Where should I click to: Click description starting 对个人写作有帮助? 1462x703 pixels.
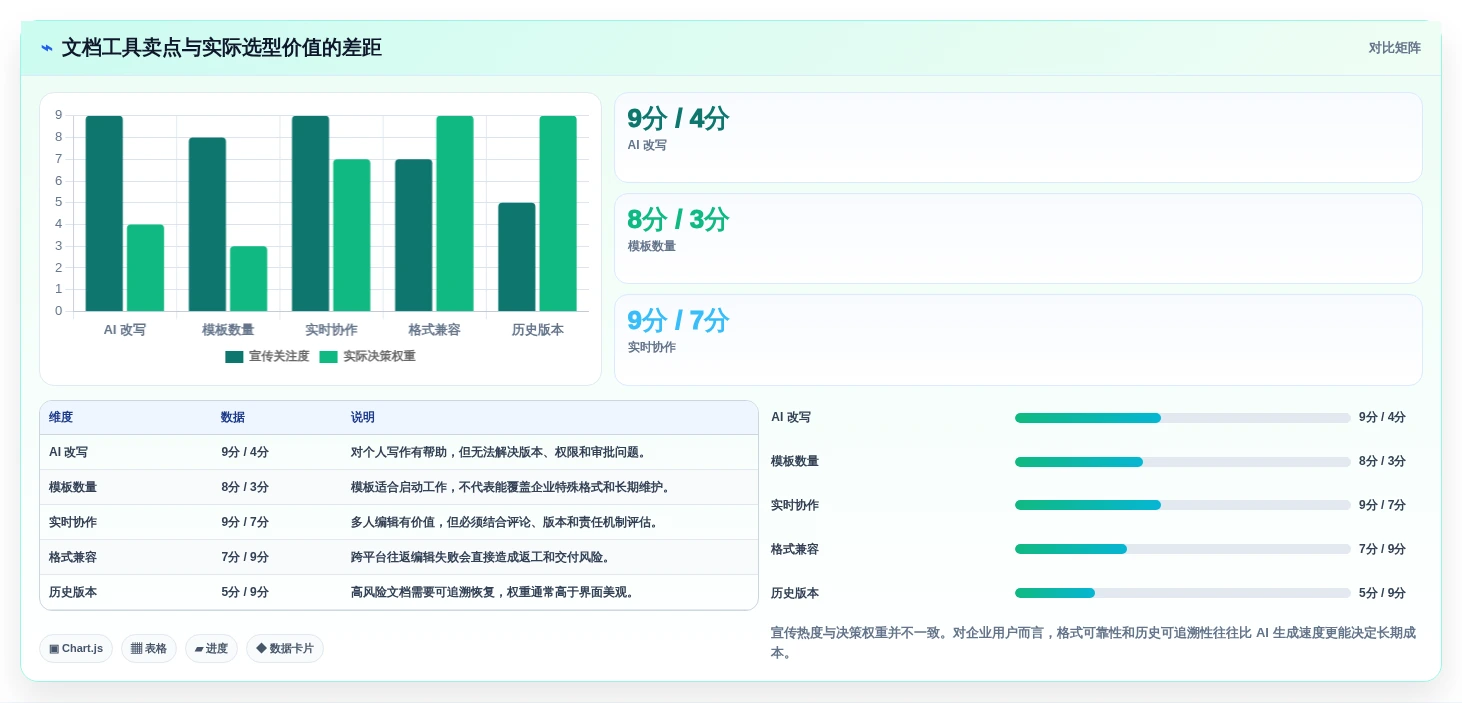[498, 452]
